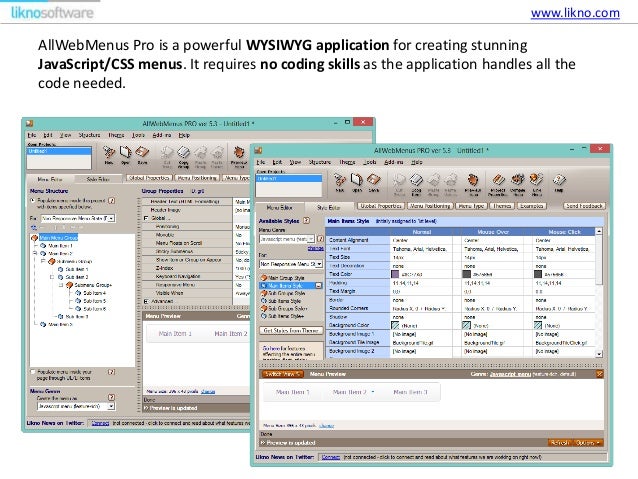Click Compile Menu icon in front window

[518, 183]
